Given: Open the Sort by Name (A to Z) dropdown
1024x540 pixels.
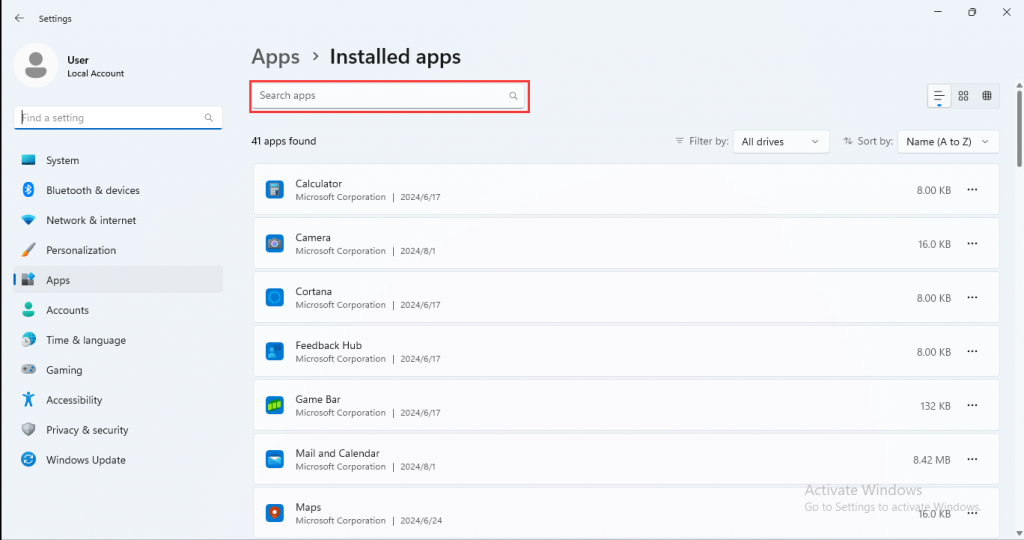Looking at the screenshot, I should click(x=948, y=142).
